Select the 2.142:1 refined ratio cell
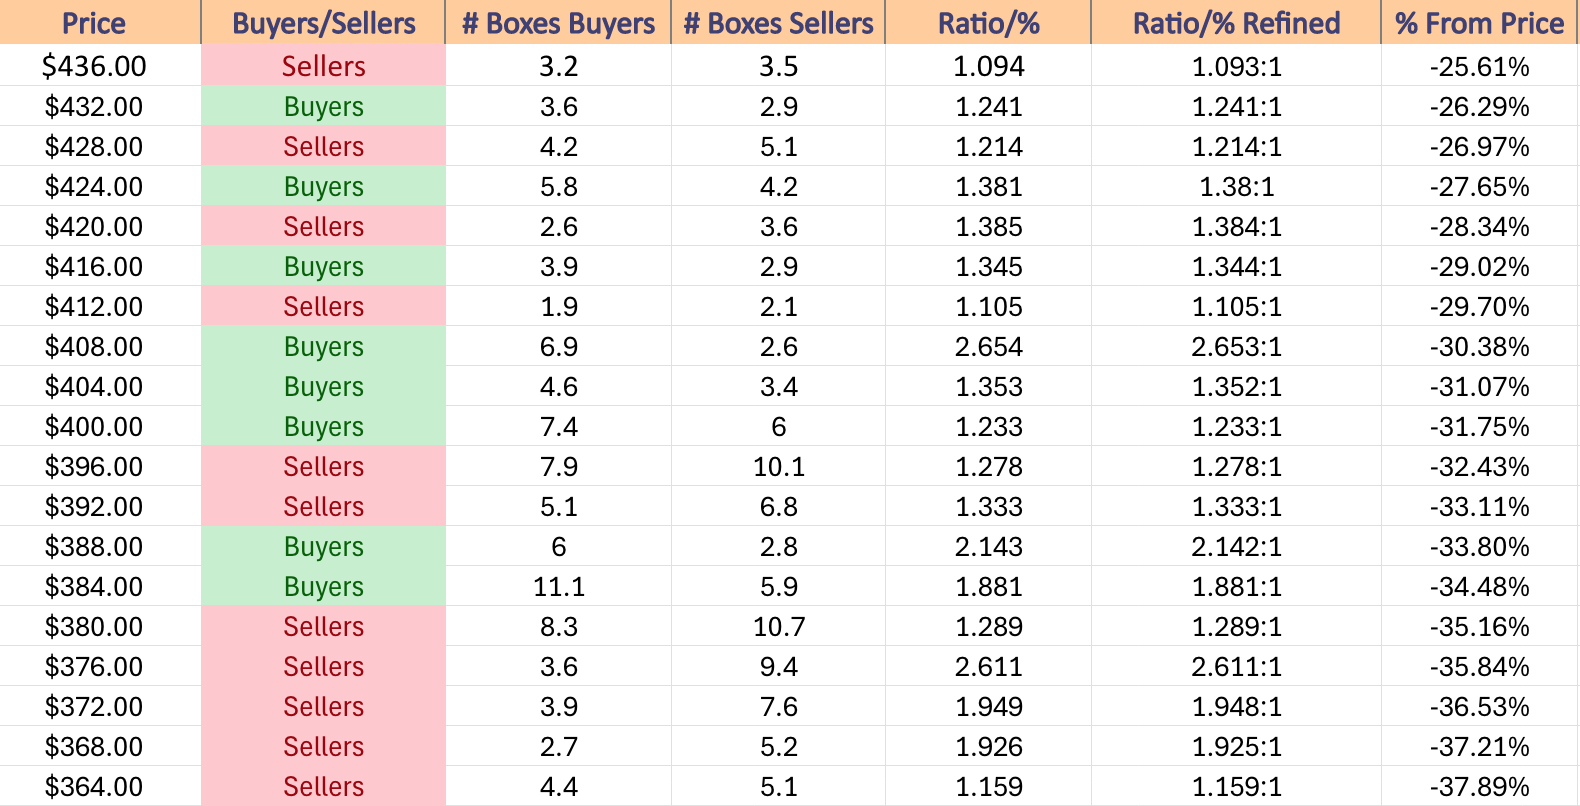Screen dimensions: 1580x806 (1236, 546)
